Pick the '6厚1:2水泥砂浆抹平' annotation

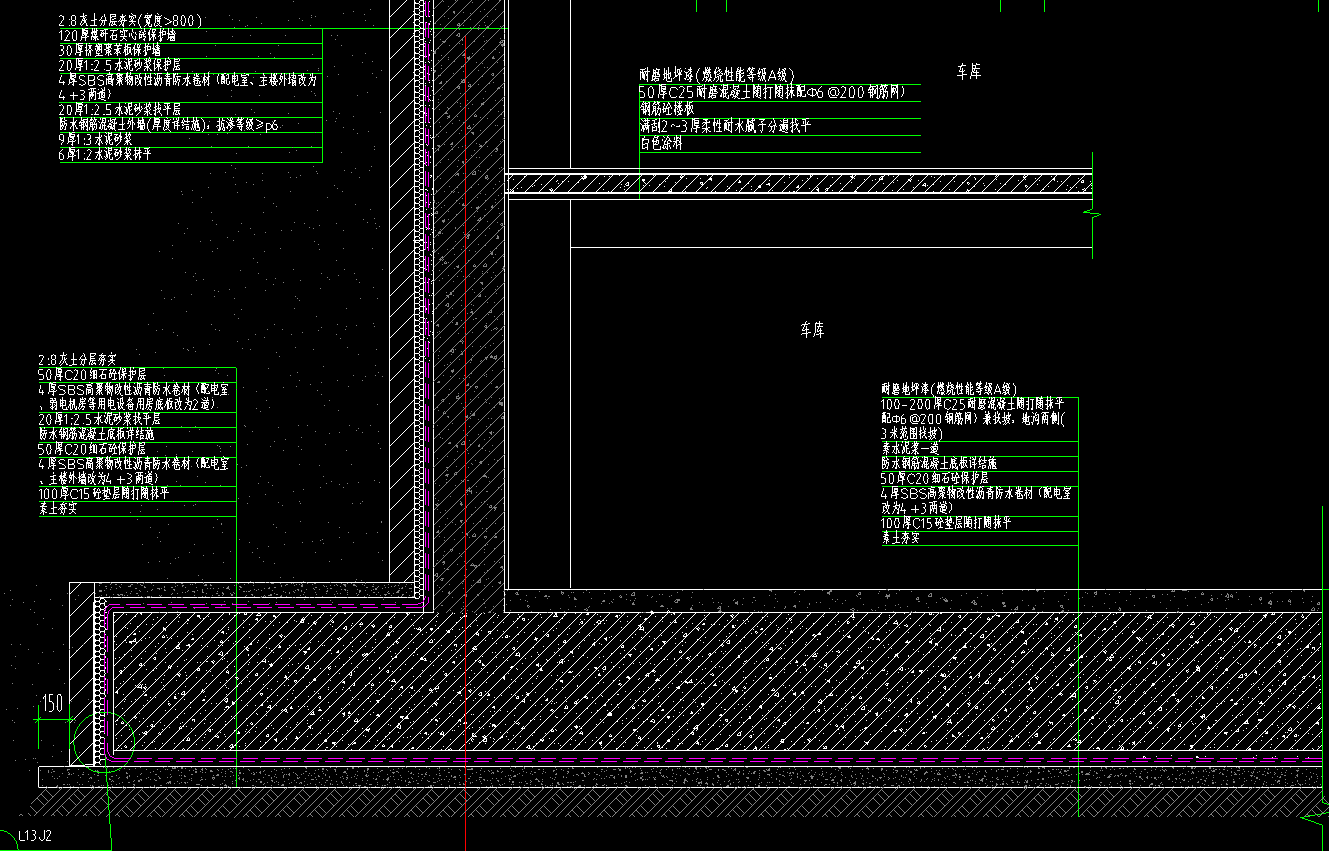coord(106,155)
